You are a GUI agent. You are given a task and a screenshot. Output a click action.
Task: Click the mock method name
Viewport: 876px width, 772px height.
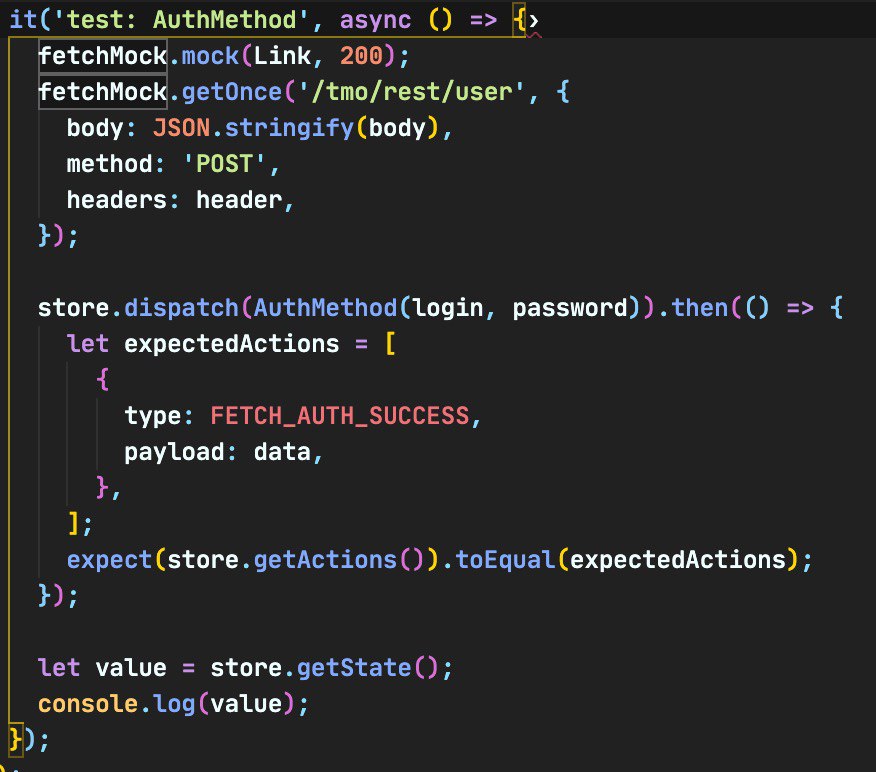coord(211,56)
